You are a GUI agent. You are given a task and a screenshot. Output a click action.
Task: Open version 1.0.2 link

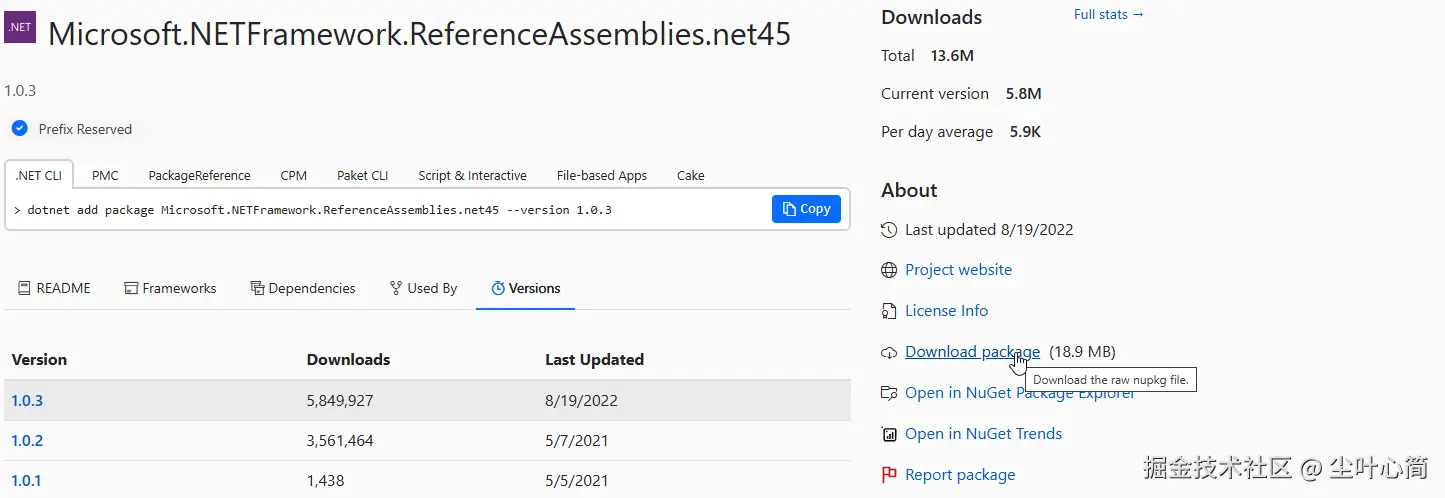click(x=27, y=440)
